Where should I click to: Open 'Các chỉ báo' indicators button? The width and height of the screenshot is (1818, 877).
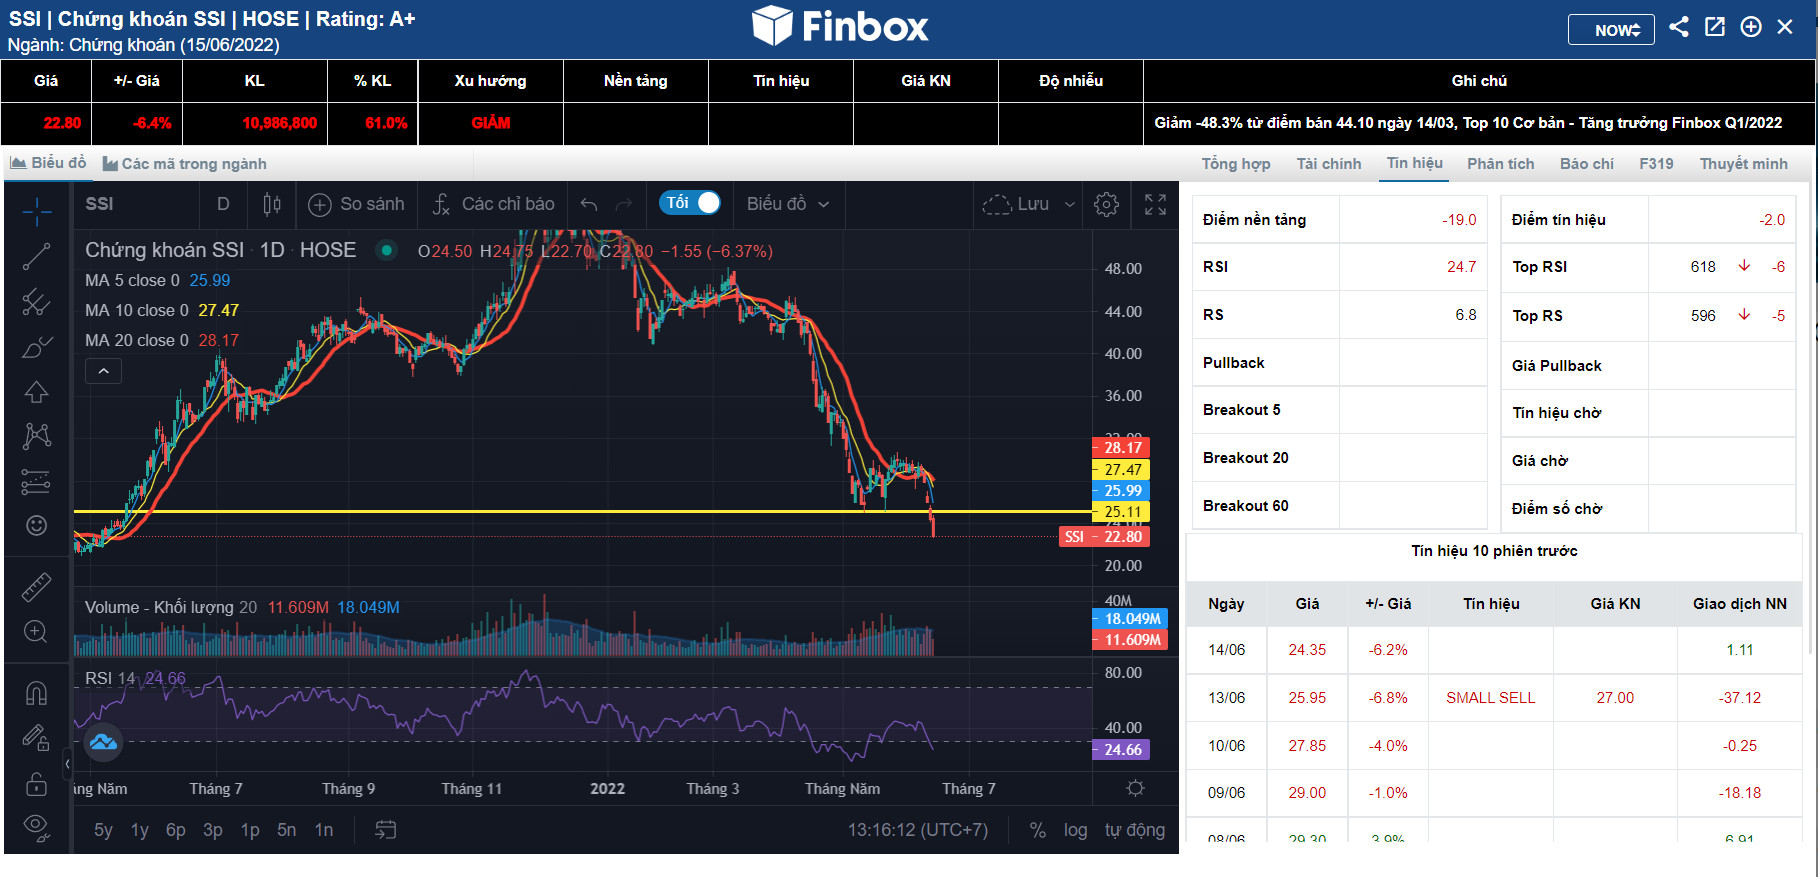click(494, 204)
